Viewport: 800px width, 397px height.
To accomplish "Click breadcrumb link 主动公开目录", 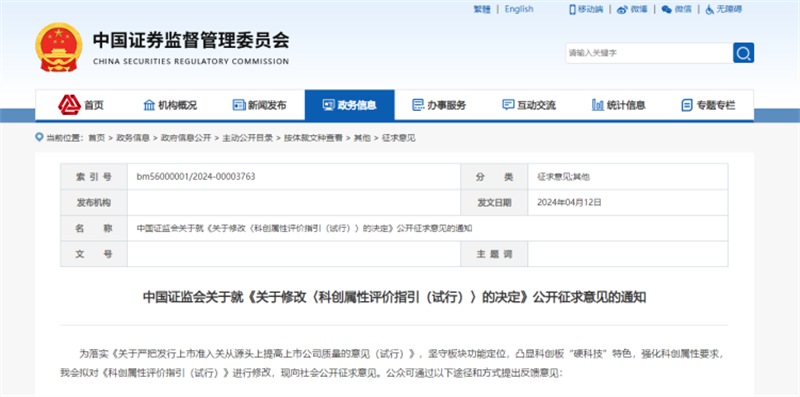I will (247, 138).
